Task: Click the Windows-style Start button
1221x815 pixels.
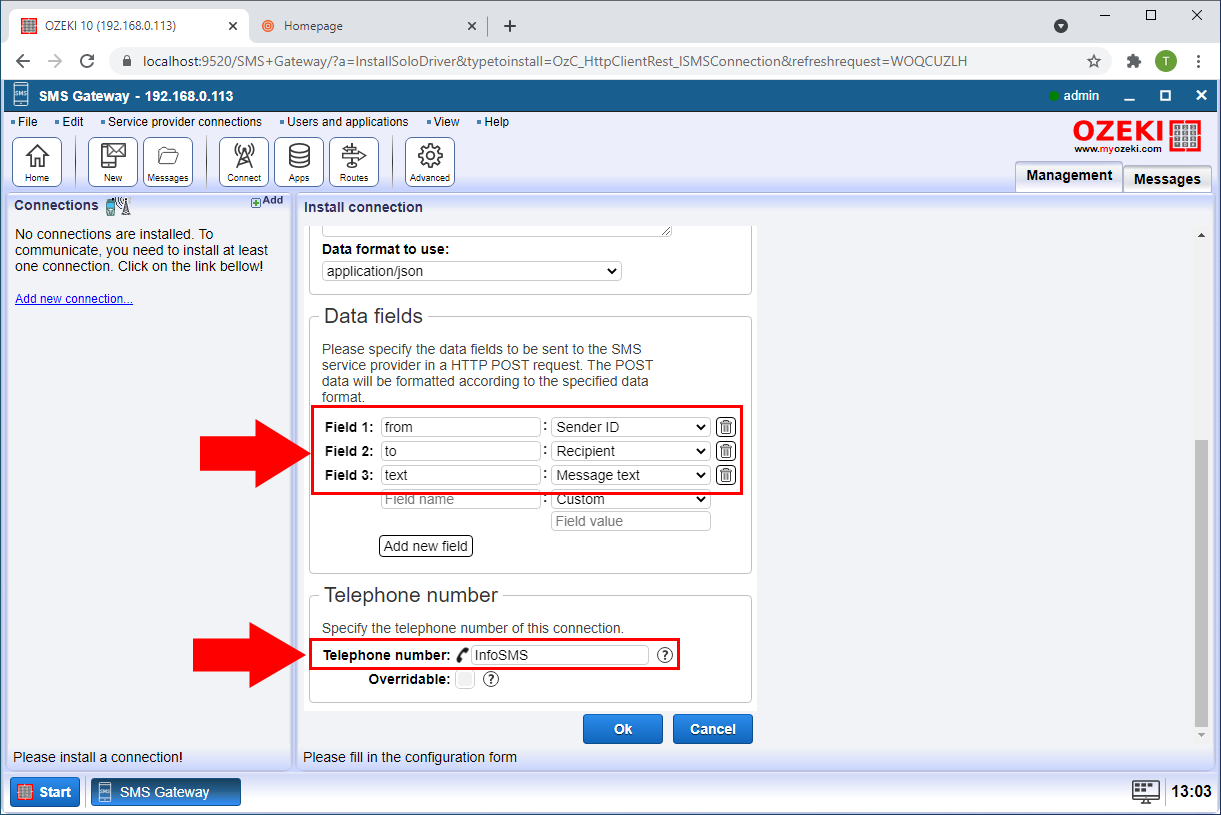Action: pos(45,792)
